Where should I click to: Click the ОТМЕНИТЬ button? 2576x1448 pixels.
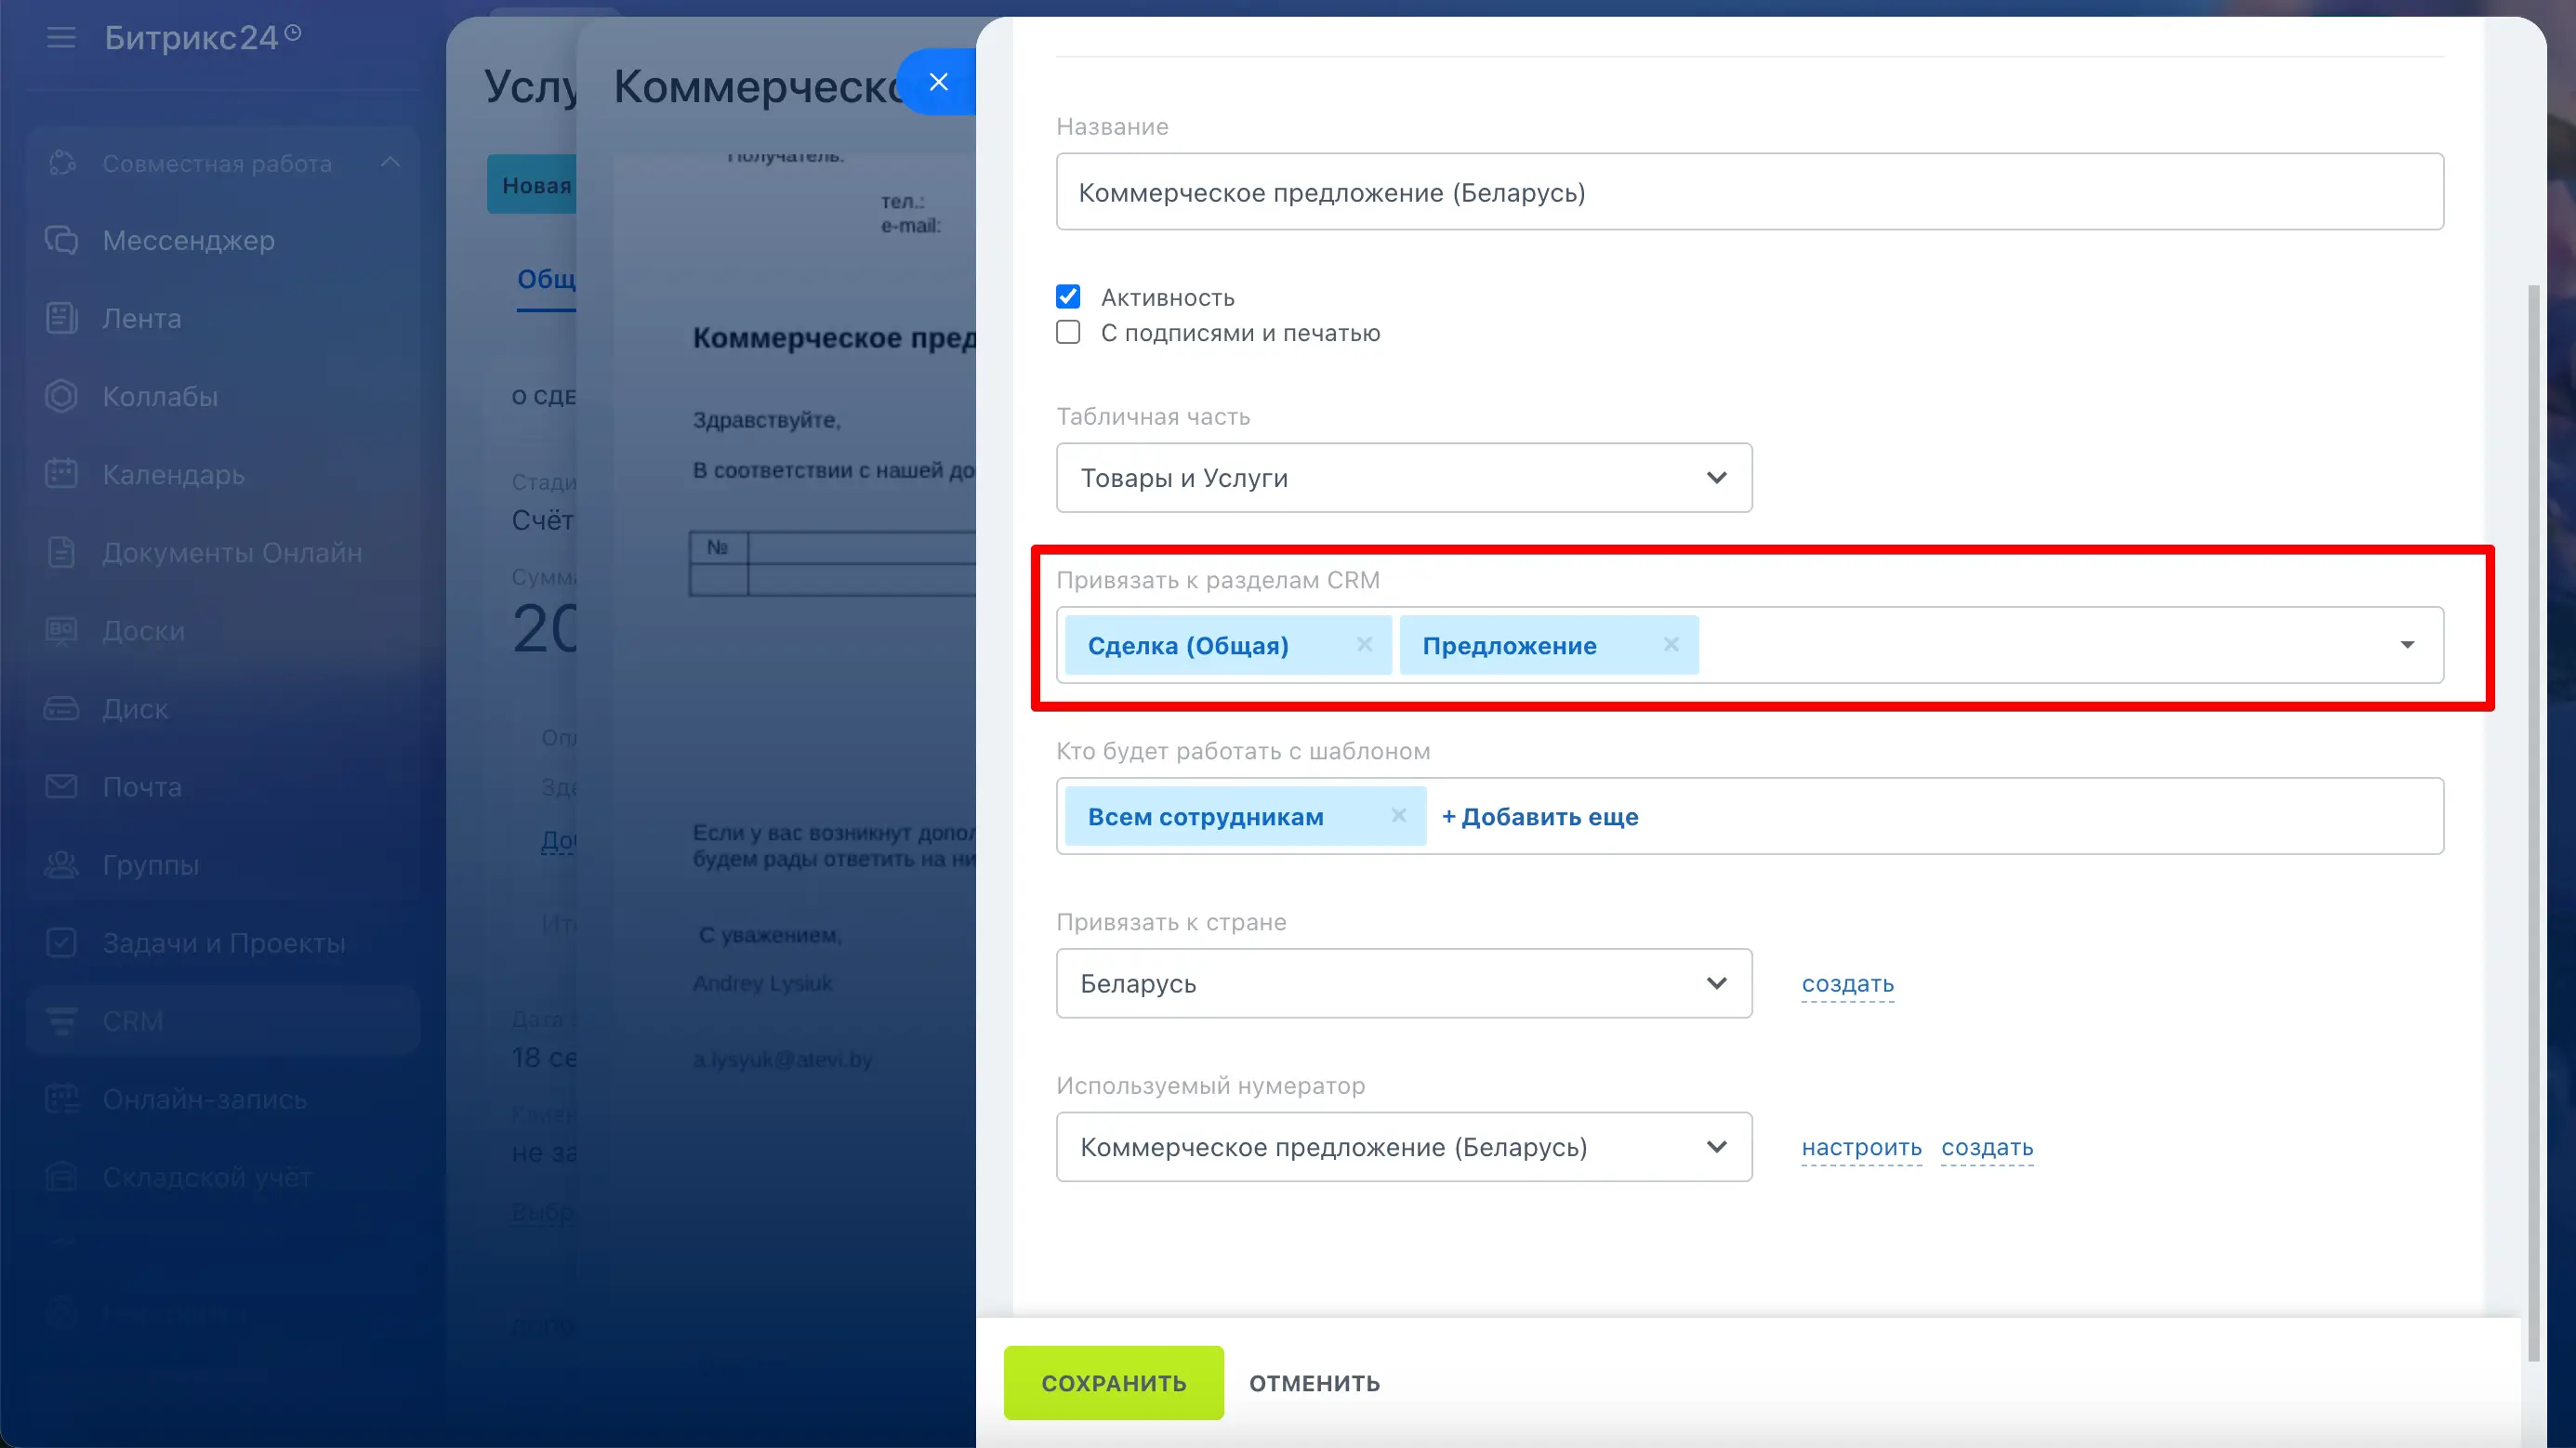point(1315,1384)
